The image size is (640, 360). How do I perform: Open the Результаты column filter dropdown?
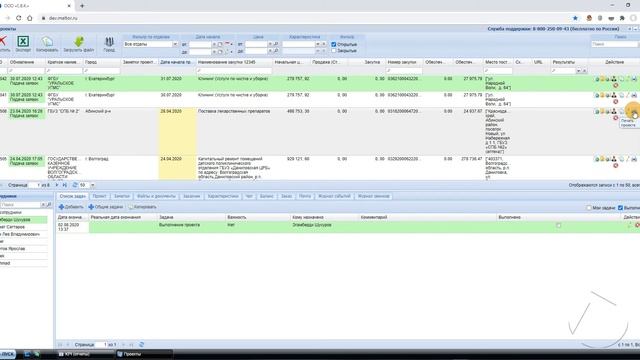(578, 71)
